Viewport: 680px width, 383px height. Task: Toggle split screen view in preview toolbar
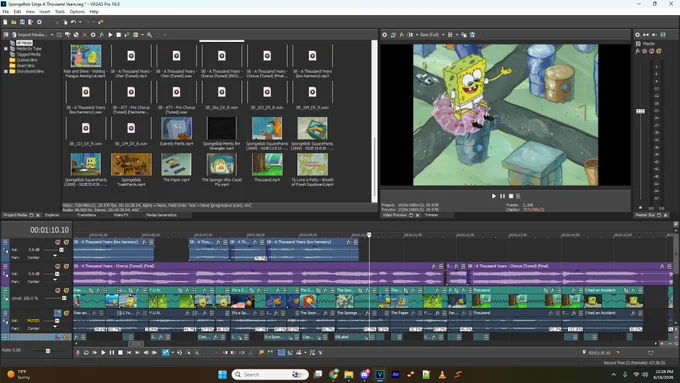[x=410, y=35]
